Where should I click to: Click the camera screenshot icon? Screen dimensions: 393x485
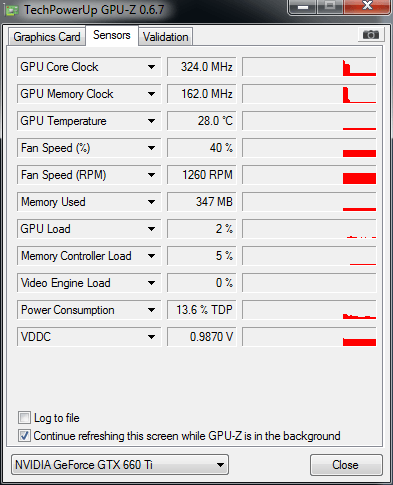pos(371,35)
